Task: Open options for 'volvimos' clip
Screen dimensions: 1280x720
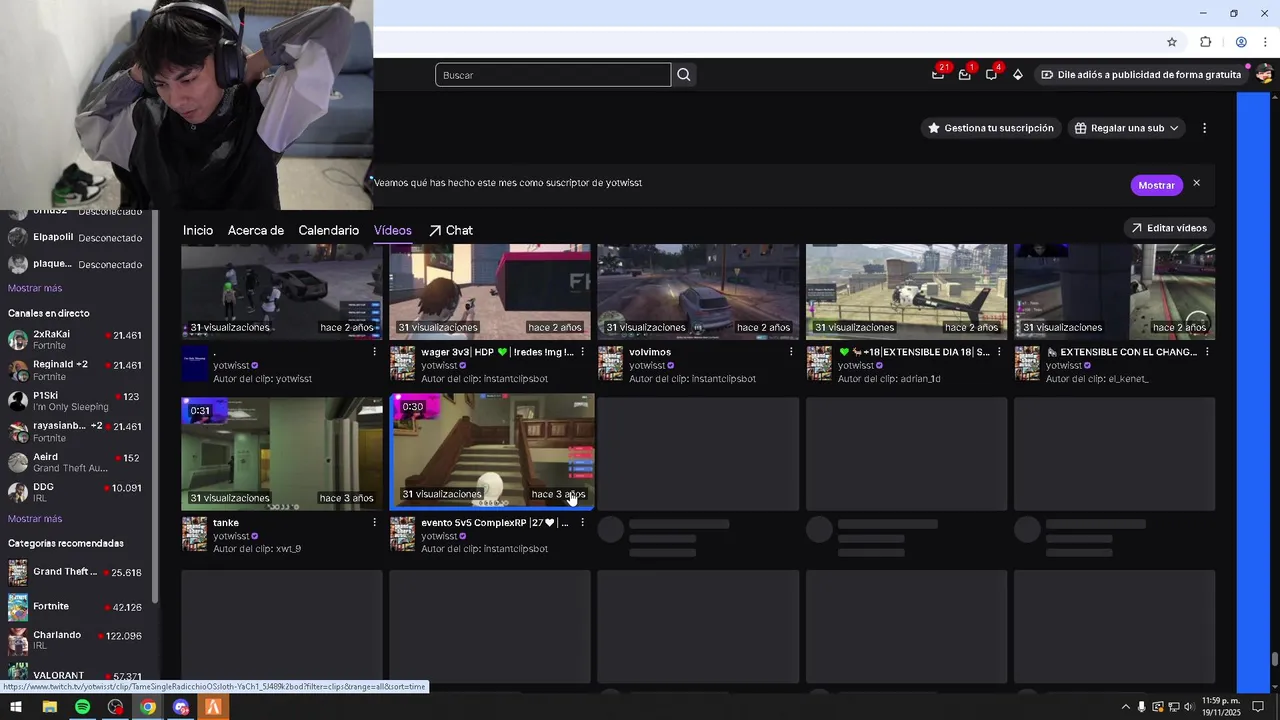Action: pyautogui.click(x=791, y=352)
